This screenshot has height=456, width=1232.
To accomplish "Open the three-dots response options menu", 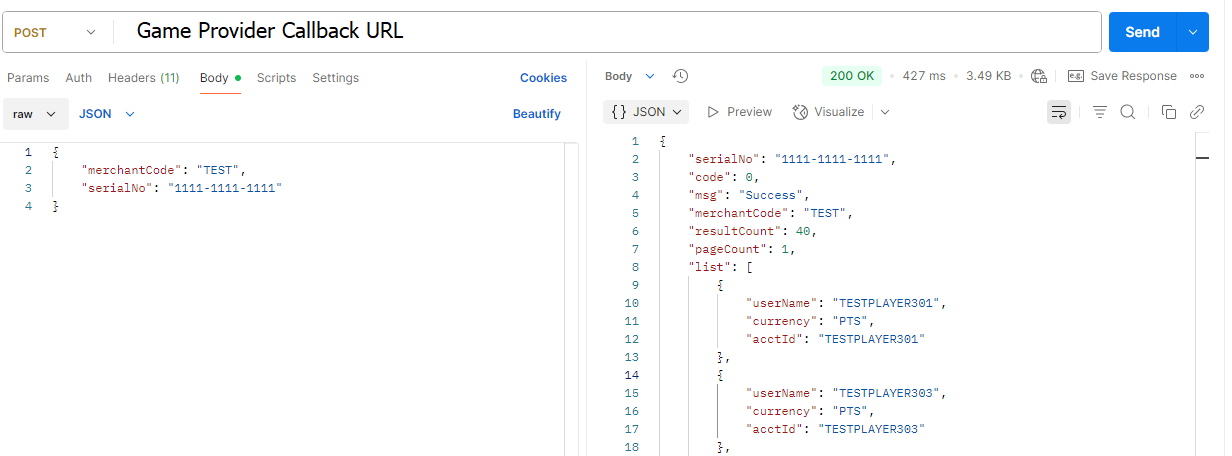I will pos(1197,76).
